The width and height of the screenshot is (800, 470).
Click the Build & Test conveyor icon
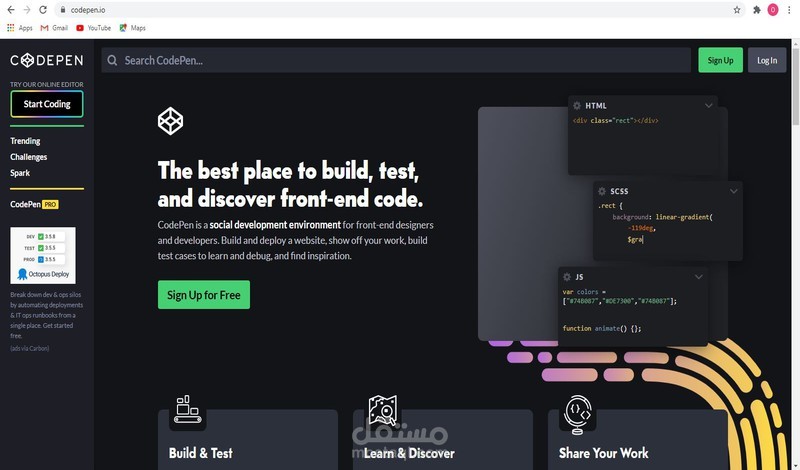[x=187, y=409]
